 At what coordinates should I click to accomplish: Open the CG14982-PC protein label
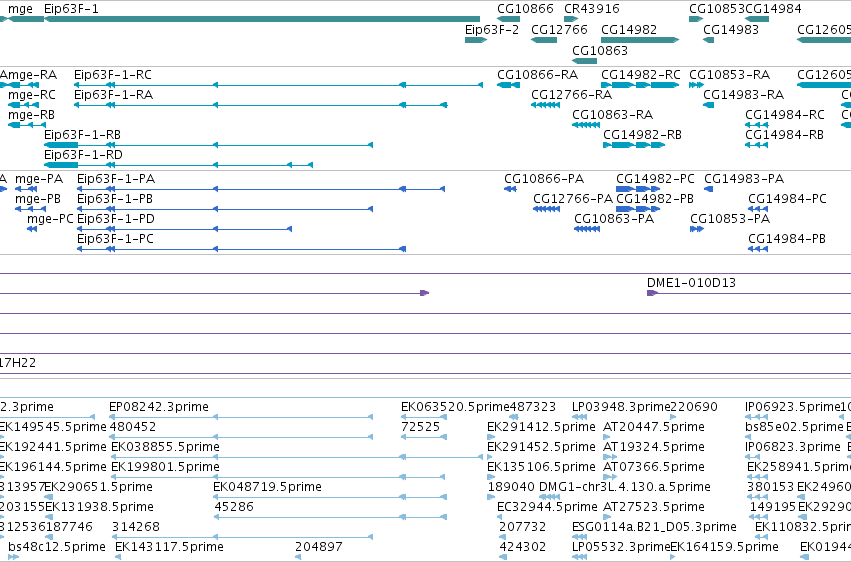tap(655, 179)
